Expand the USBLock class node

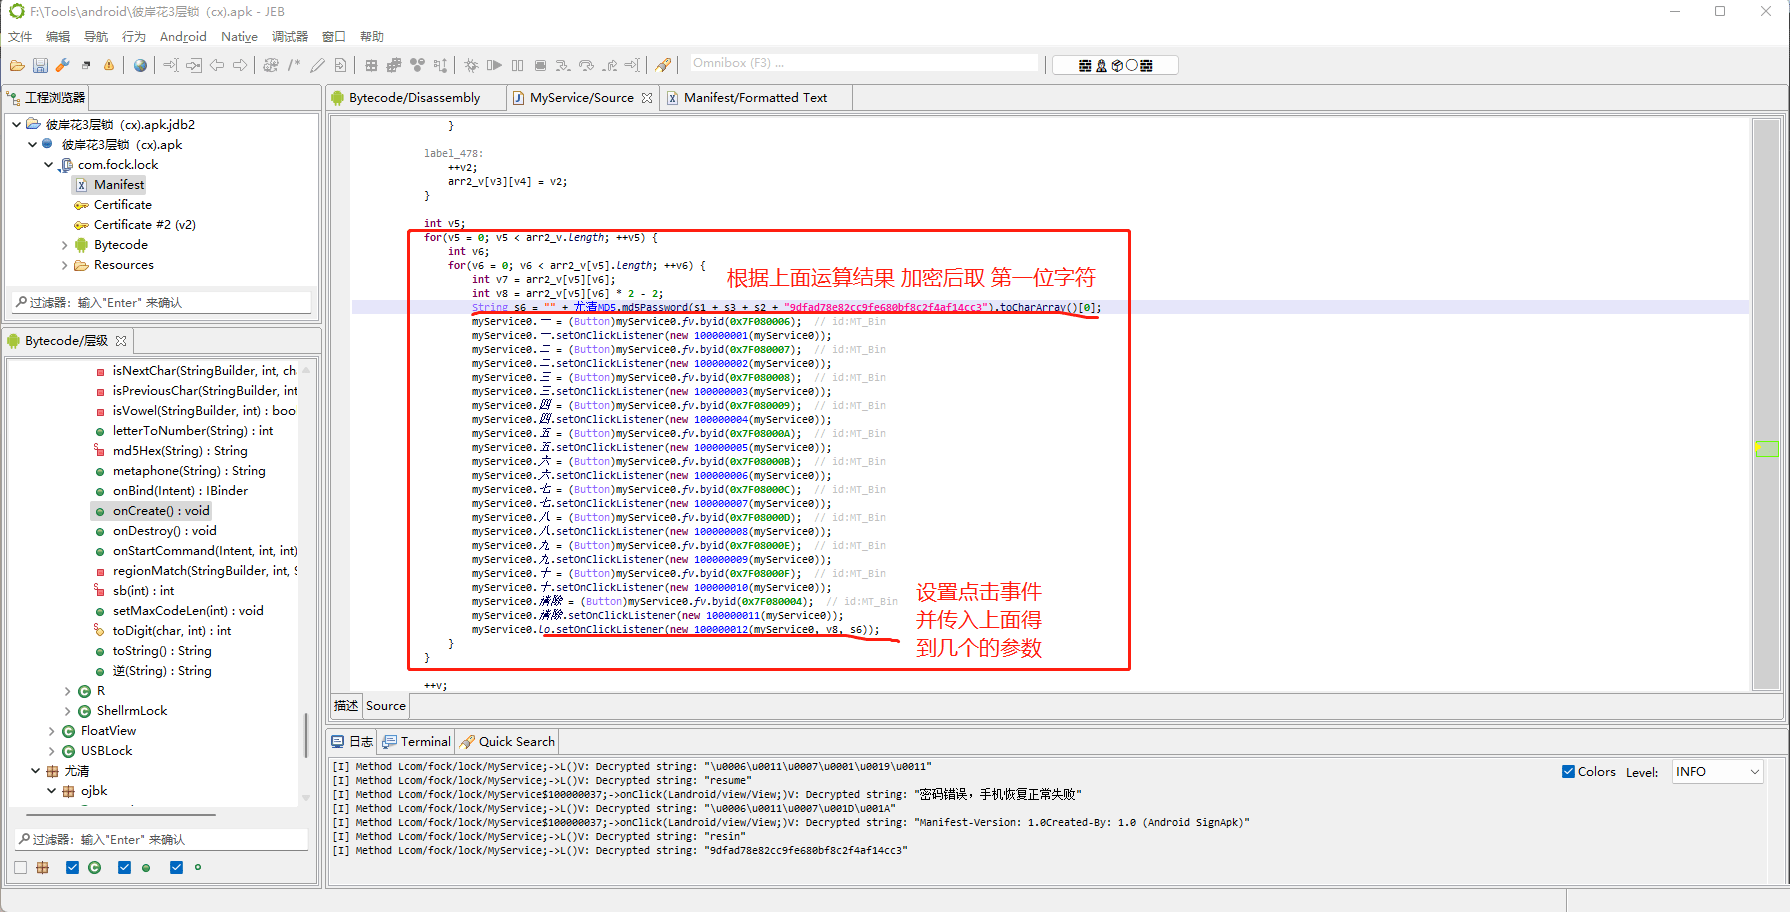tap(52, 751)
